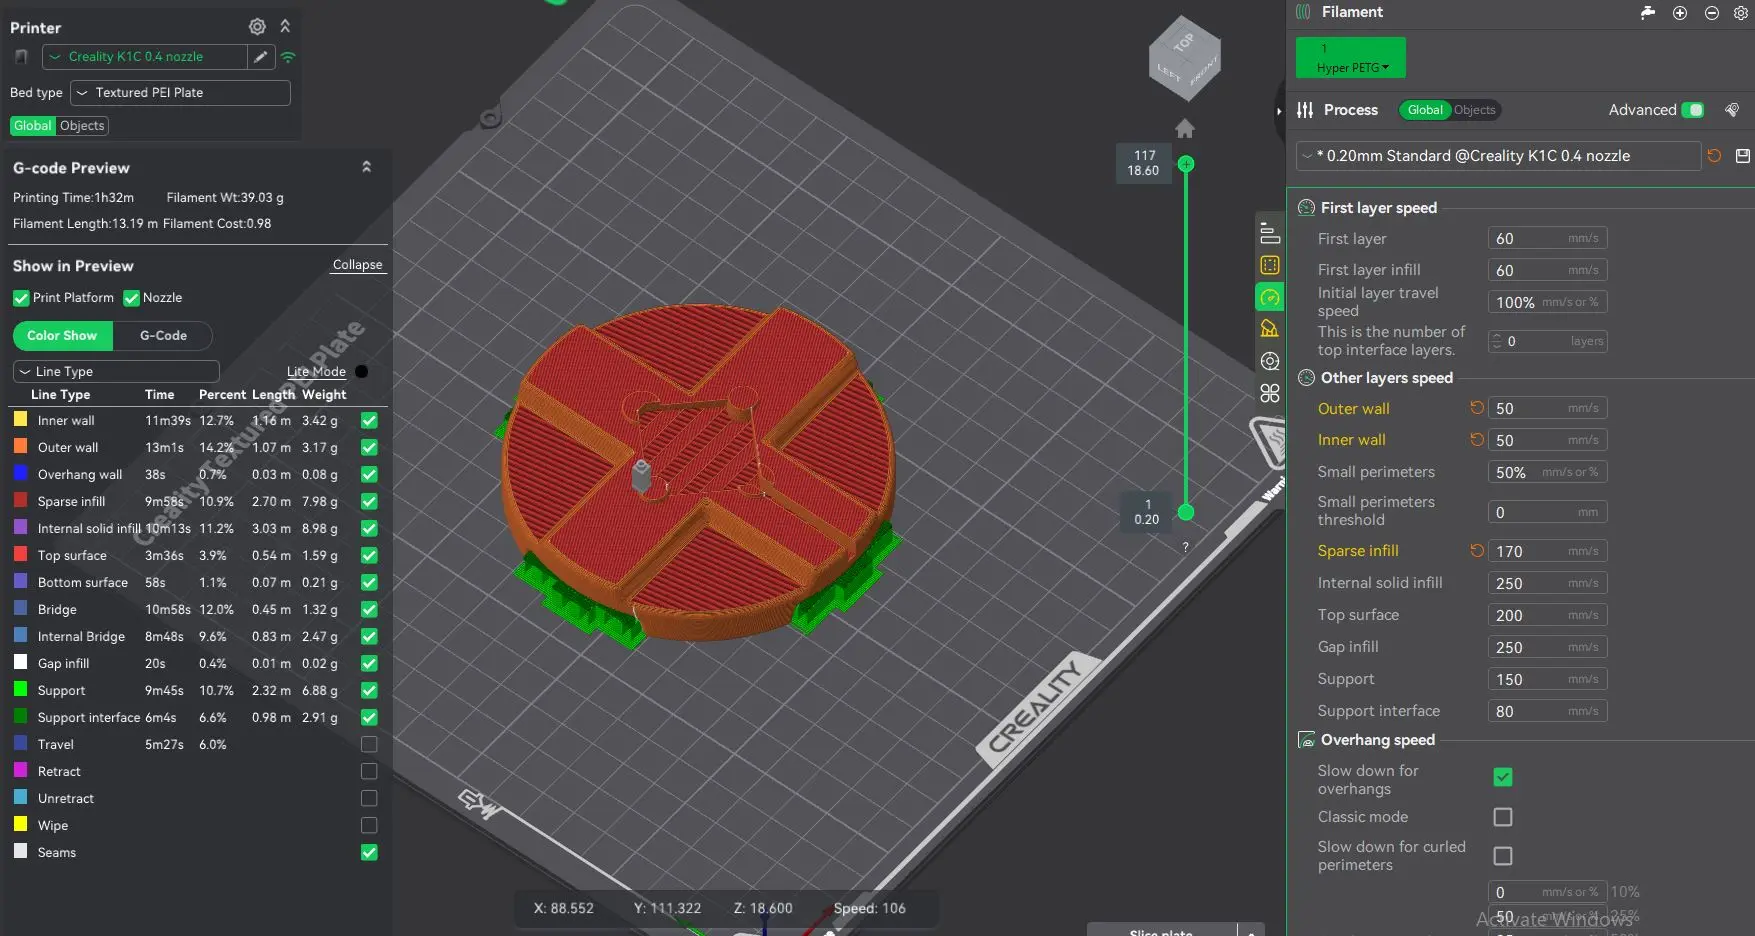The height and width of the screenshot is (936, 1755).
Task: Hide Outer wall lines in preview
Action: (x=369, y=448)
